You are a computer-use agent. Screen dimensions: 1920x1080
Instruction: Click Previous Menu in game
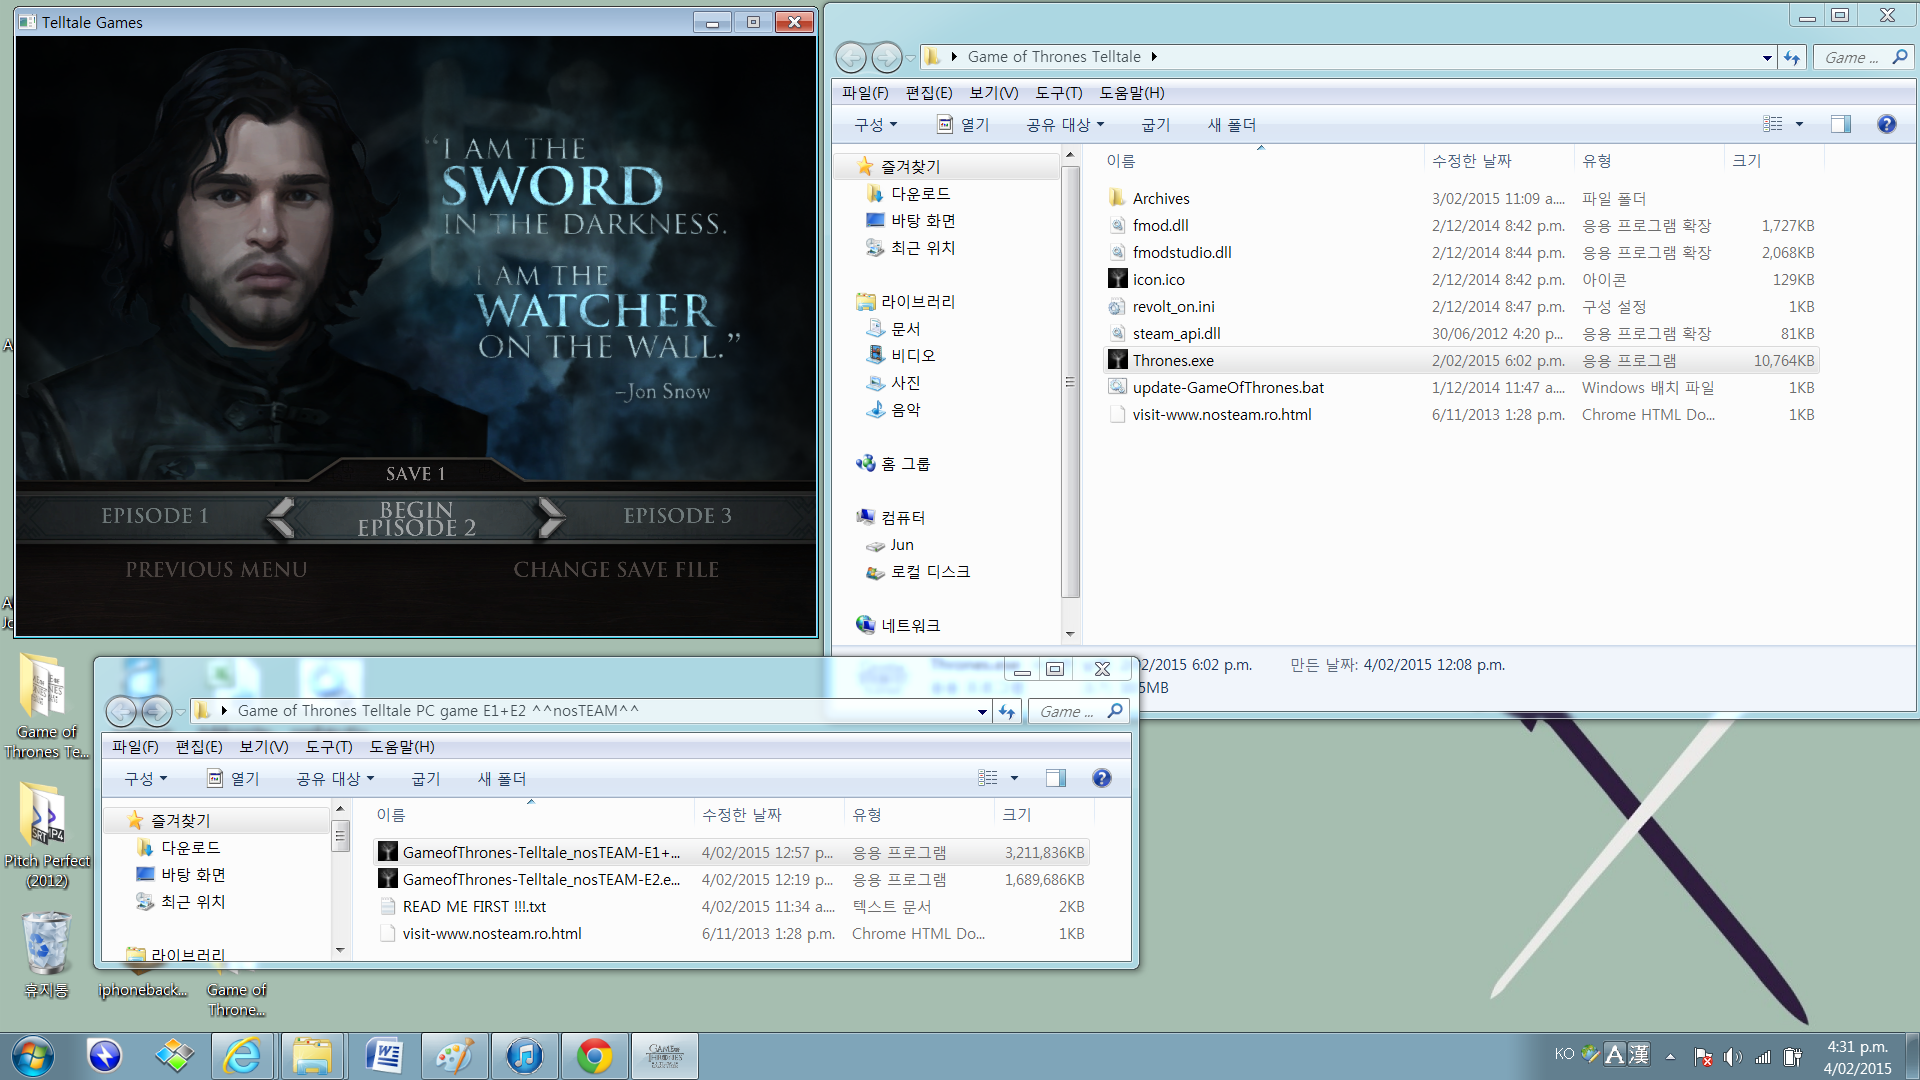pyautogui.click(x=216, y=569)
